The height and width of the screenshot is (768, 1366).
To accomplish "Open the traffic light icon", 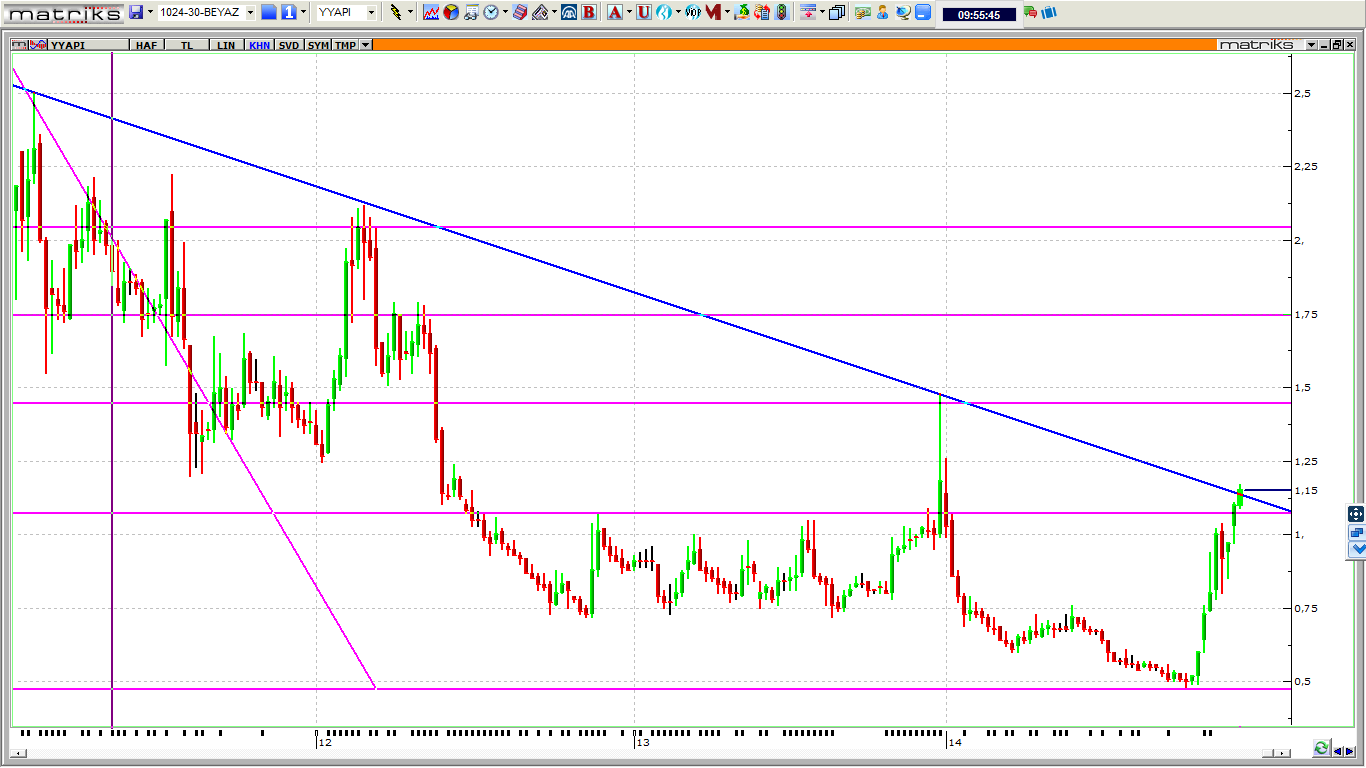I will click(x=780, y=12).
